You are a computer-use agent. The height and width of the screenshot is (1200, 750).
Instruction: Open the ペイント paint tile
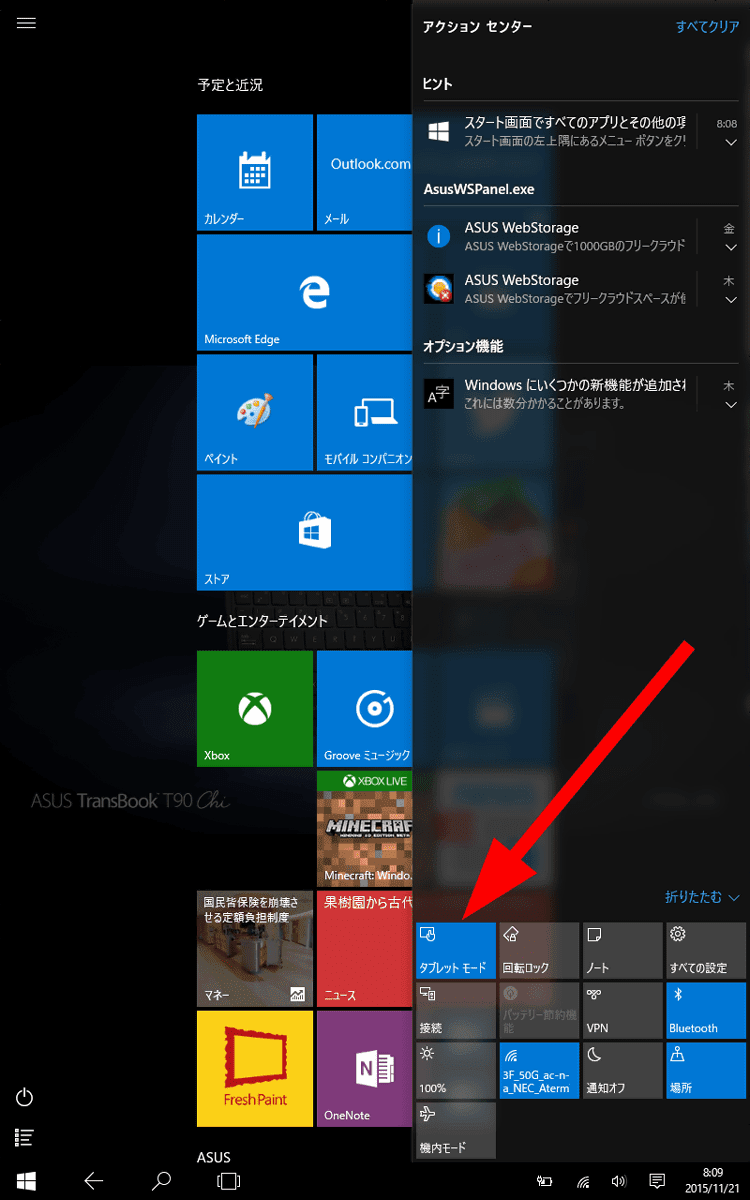[255, 412]
